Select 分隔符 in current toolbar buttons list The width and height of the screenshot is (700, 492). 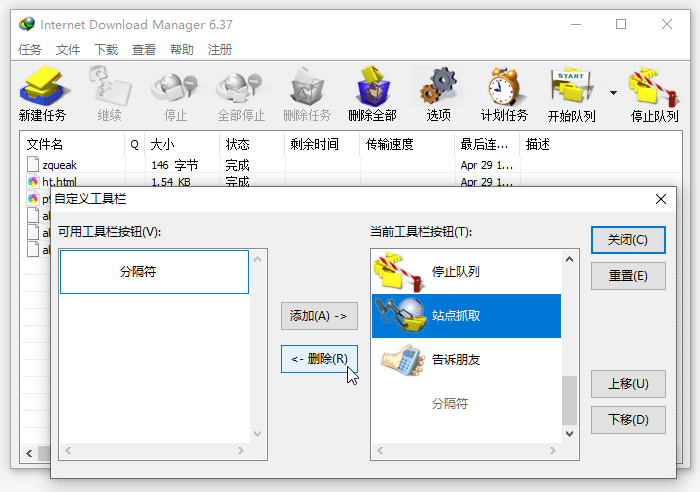click(x=466, y=403)
